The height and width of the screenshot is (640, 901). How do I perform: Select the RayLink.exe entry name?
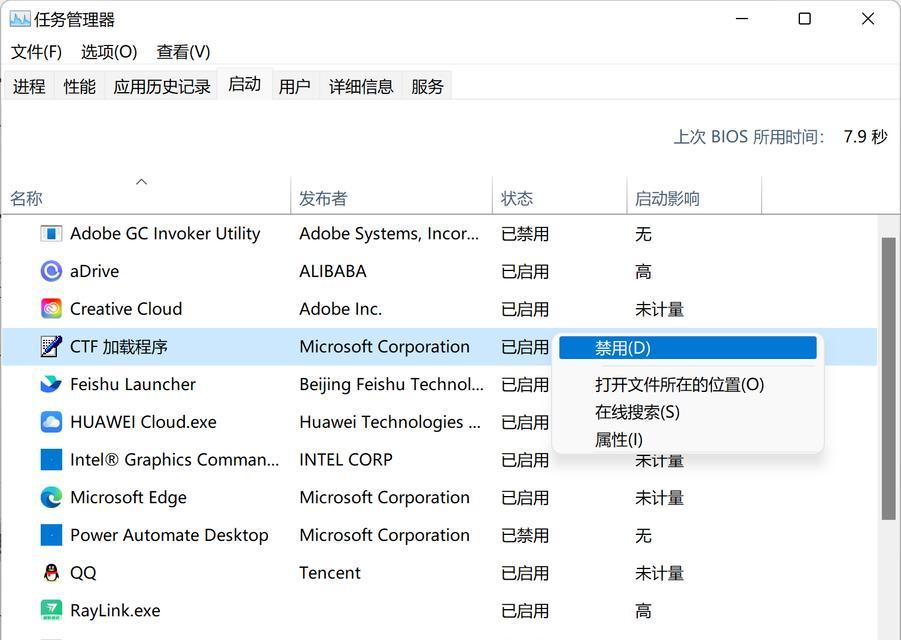click(115, 610)
